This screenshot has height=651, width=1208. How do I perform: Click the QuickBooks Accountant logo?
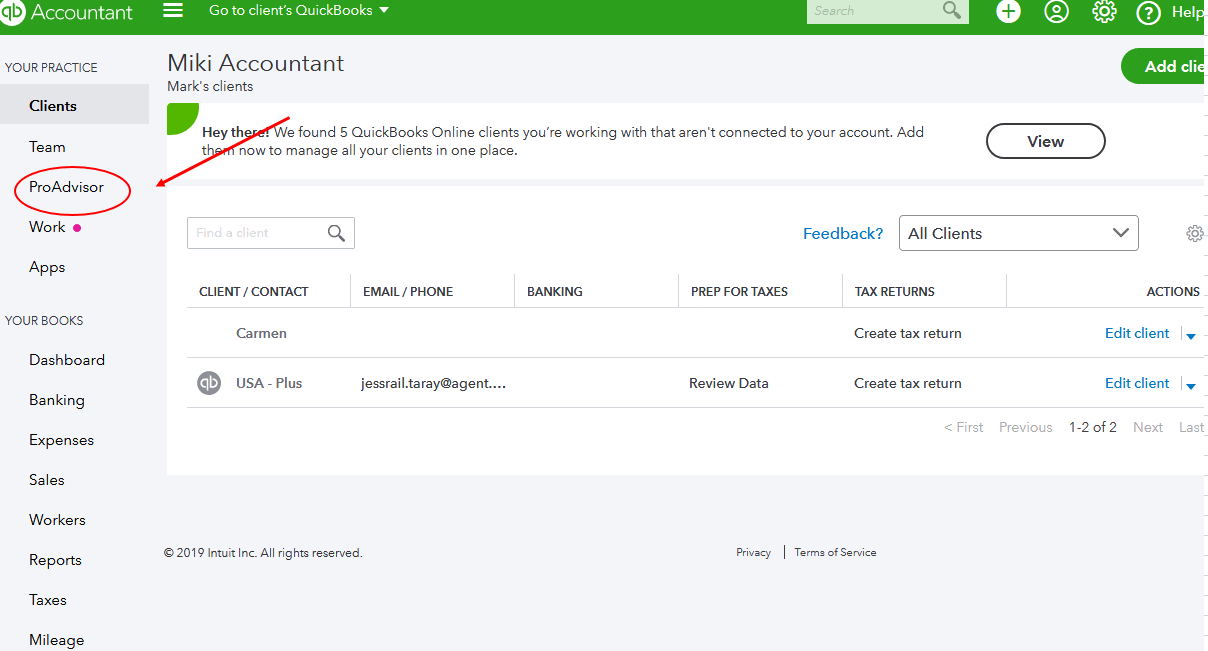[x=67, y=12]
